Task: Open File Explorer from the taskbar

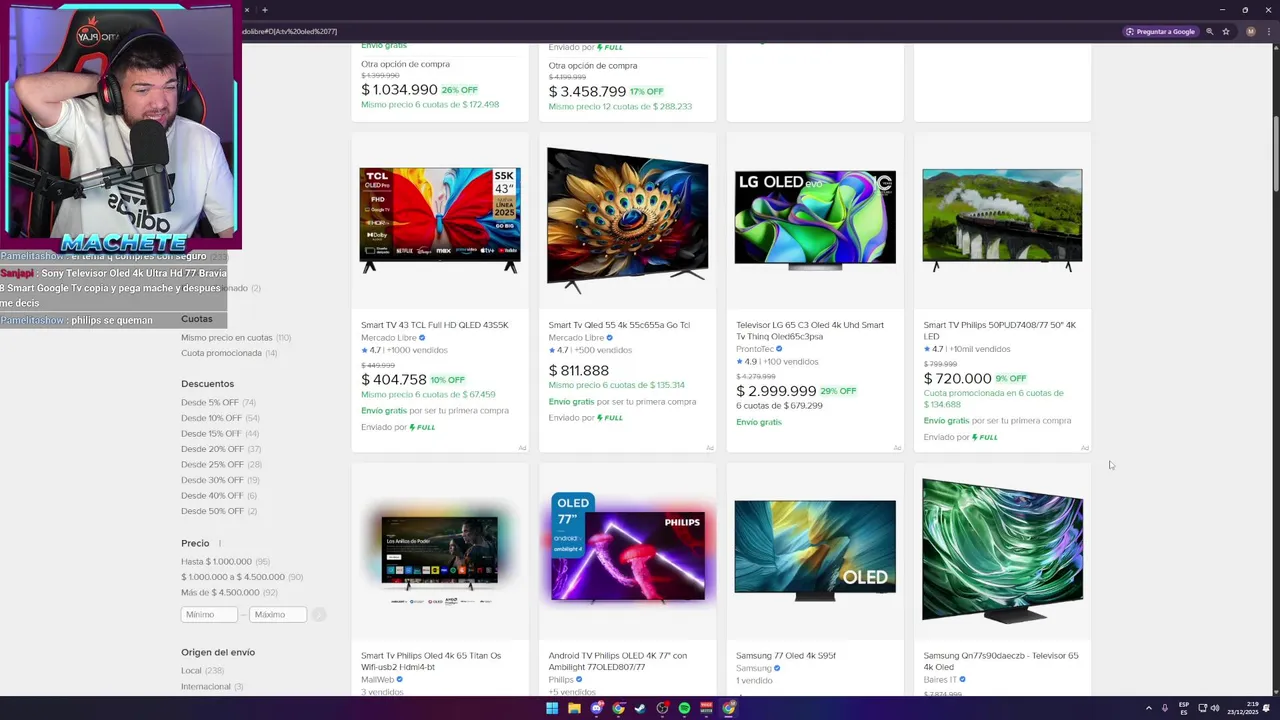Action: tap(574, 708)
